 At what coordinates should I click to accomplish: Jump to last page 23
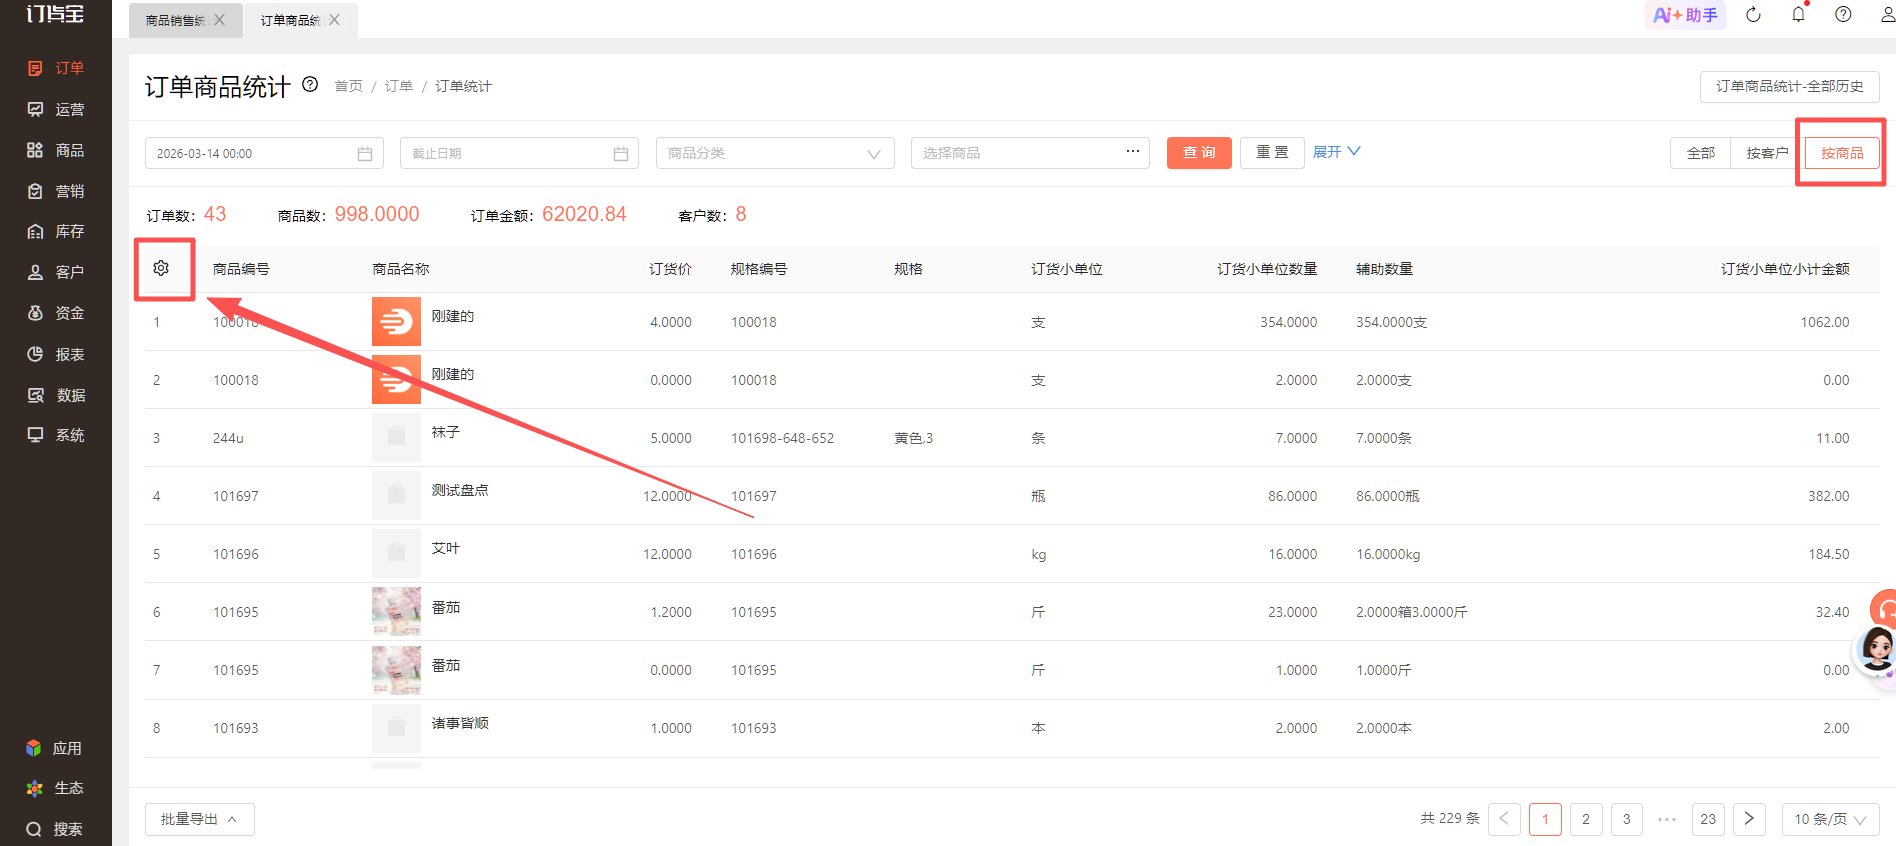click(x=1708, y=819)
